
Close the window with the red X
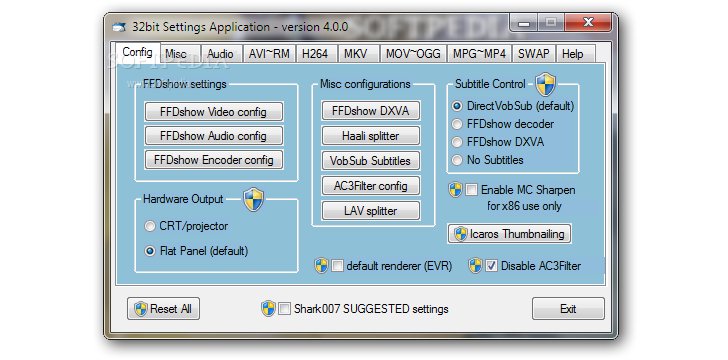[588, 22]
